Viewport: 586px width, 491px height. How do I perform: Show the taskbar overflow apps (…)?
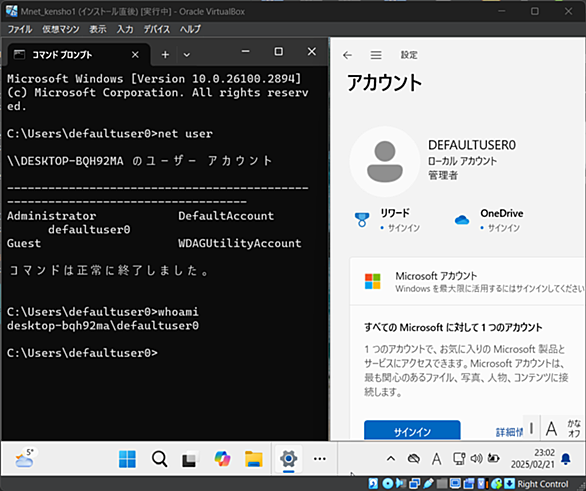320,459
